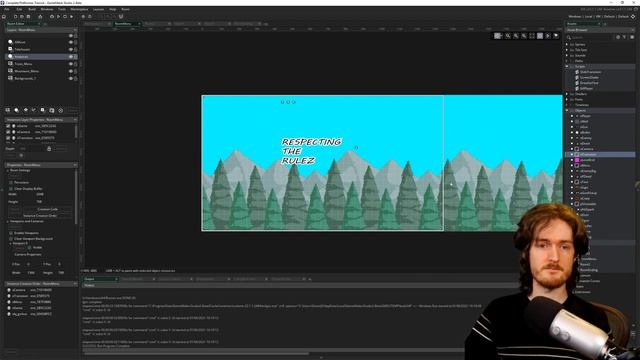The width and height of the screenshot is (640, 360).
Task: Expand the Sounds folder
Action: tap(567, 55)
